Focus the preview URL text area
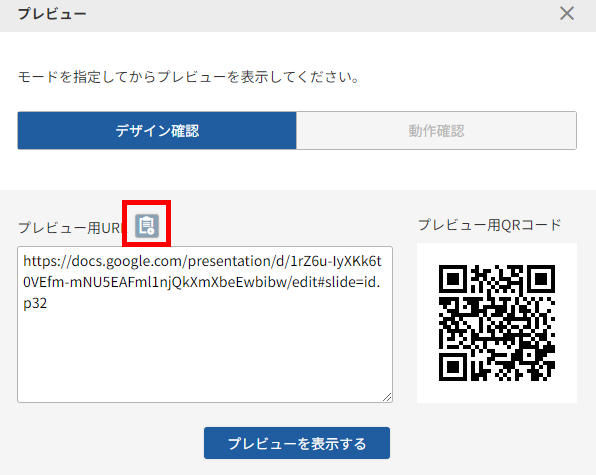The width and height of the screenshot is (596, 475). 205,325
